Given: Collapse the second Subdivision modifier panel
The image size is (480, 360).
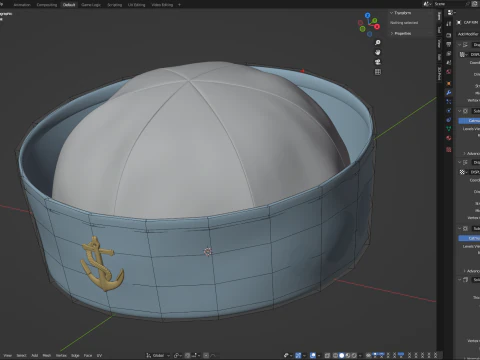Looking at the screenshot, I should (x=459, y=228).
